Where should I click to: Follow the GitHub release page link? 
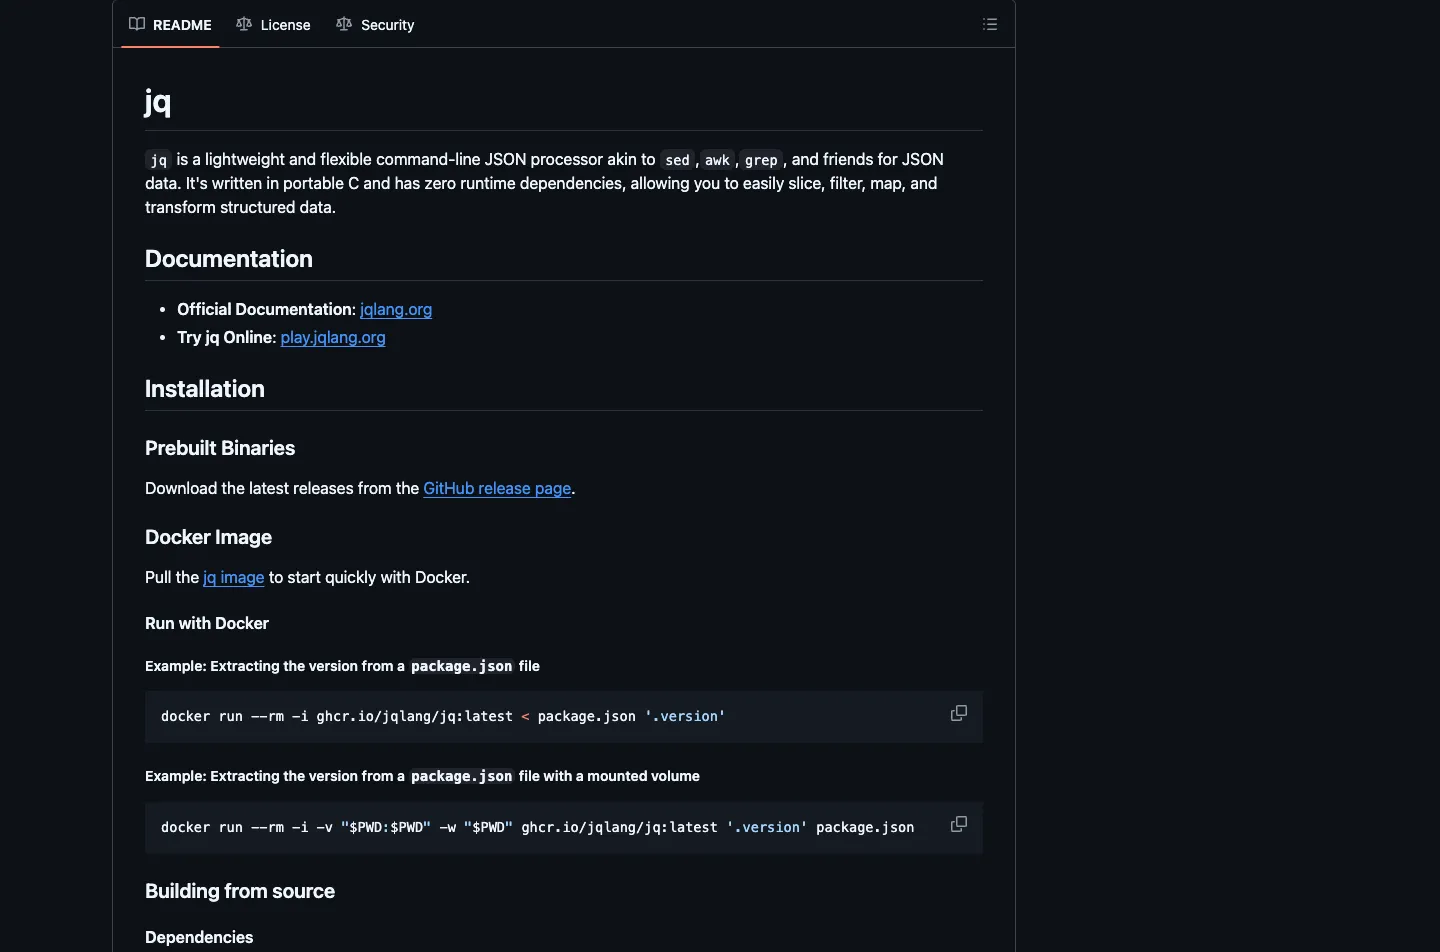click(x=497, y=488)
